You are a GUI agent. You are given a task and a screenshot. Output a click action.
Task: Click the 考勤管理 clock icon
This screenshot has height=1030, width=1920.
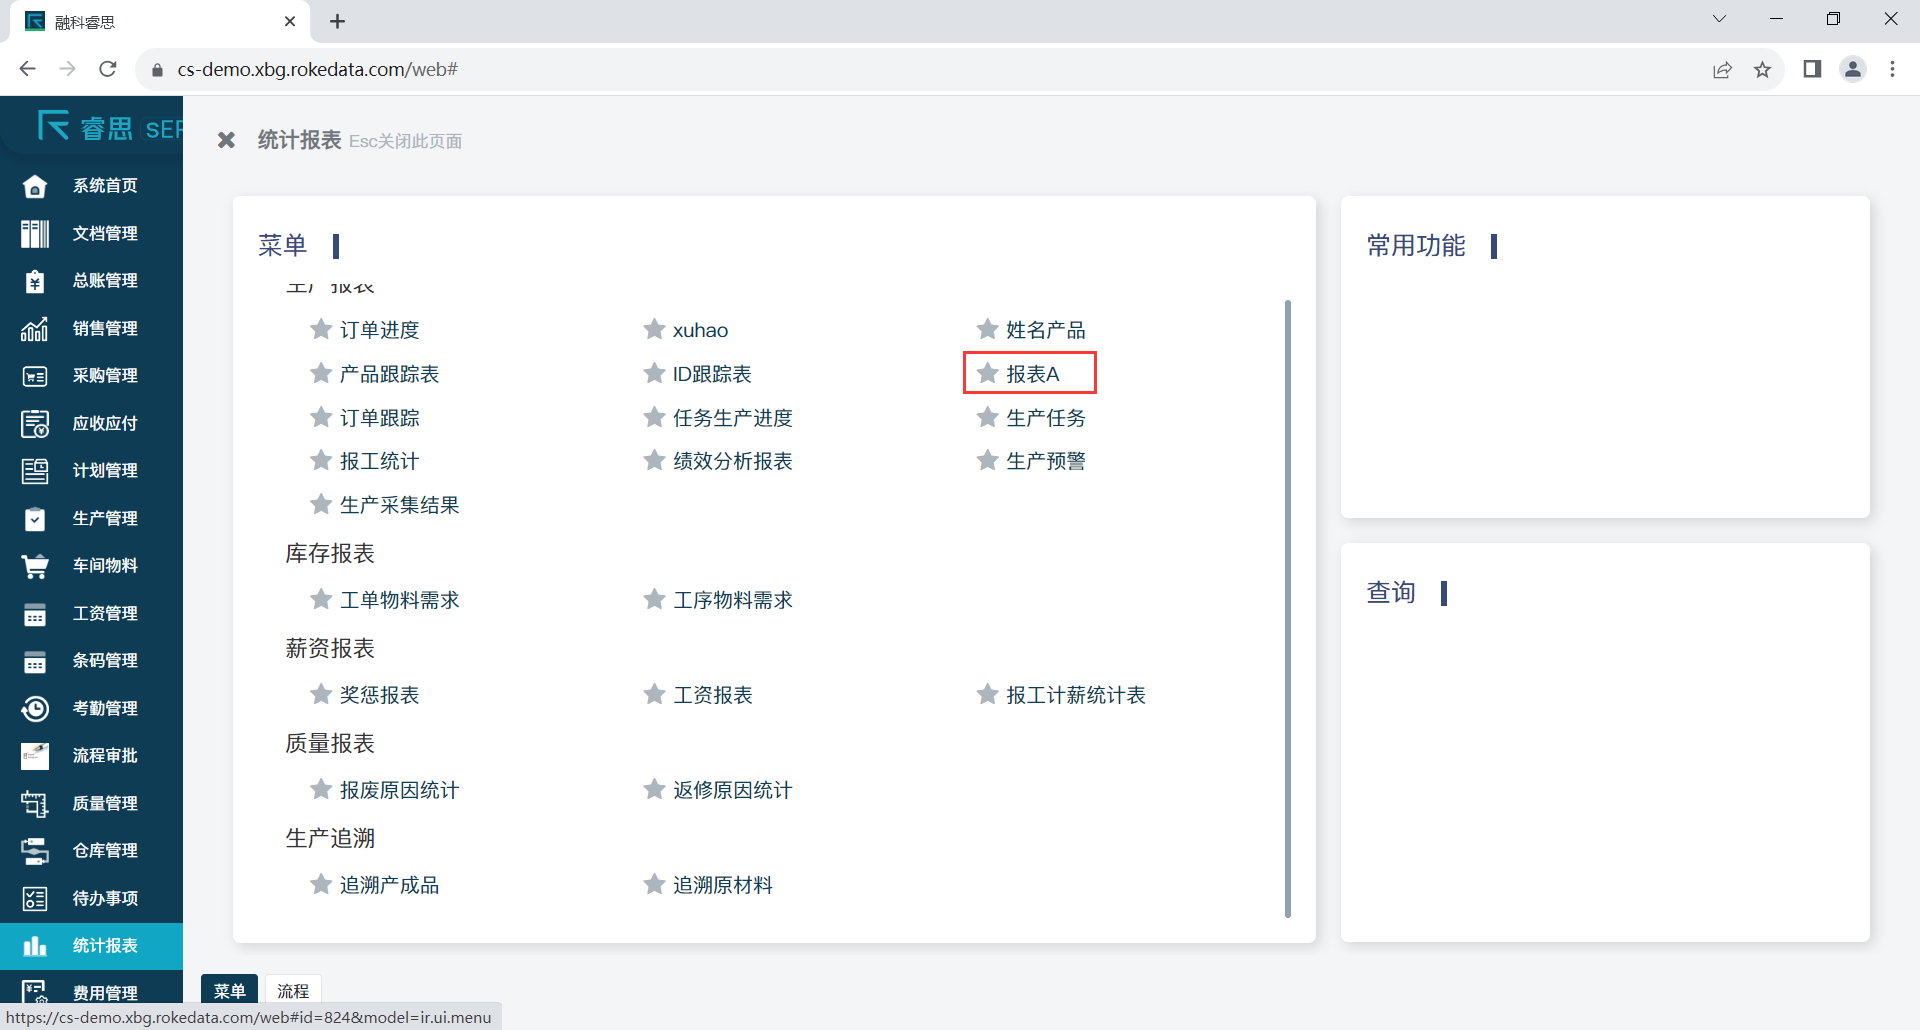35,709
